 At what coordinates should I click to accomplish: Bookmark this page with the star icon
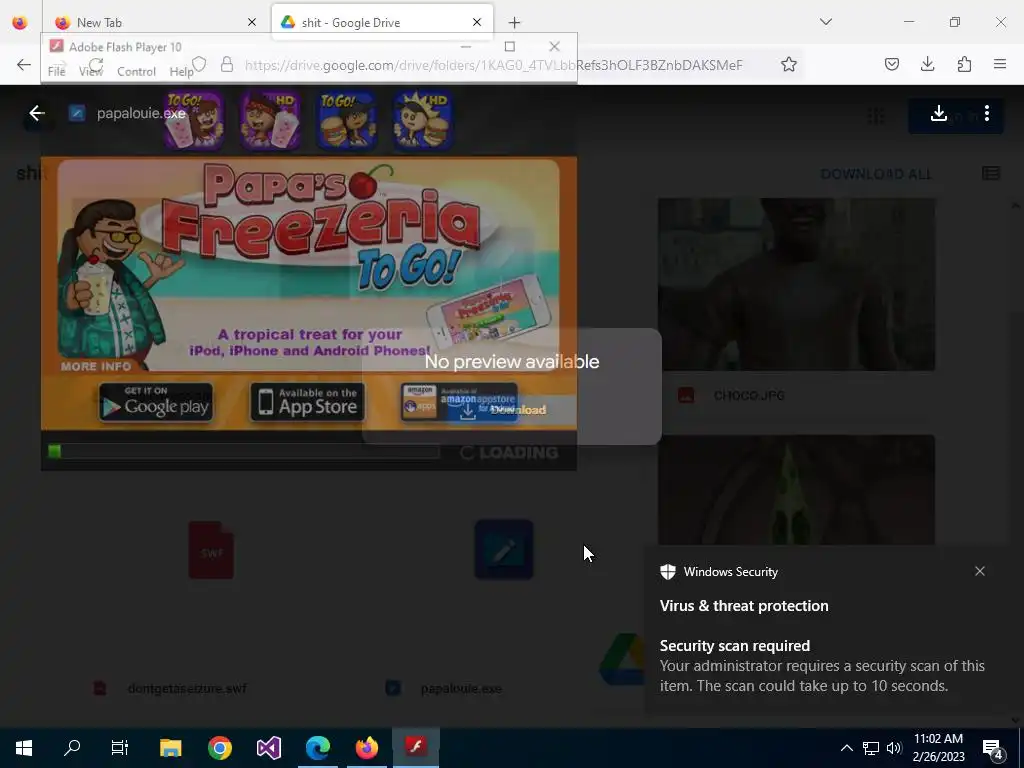click(789, 64)
